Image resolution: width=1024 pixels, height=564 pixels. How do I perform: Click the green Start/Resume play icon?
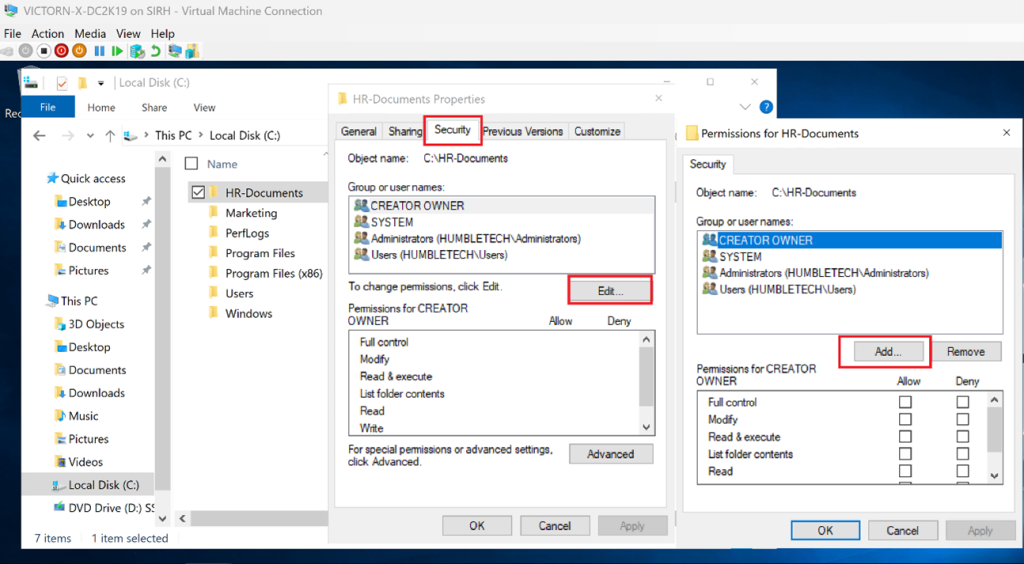pos(118,51)
